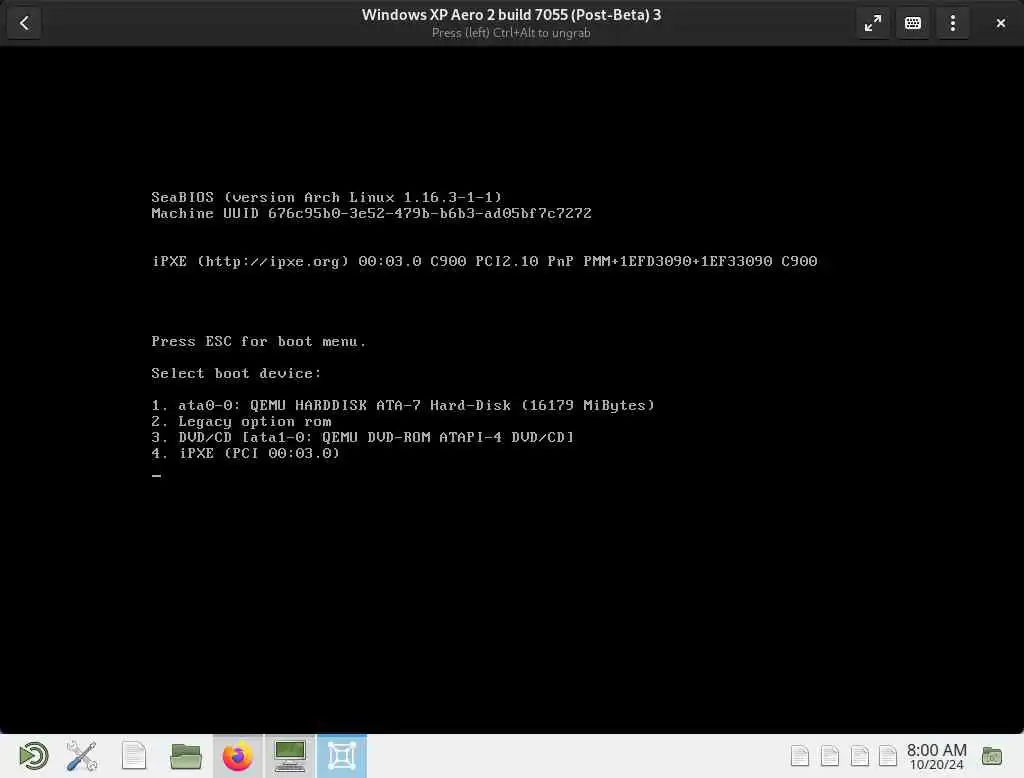The width and height of the screenshot is (1024, 778).
Task: Click the first document tray icon
Action: point(799,756)
